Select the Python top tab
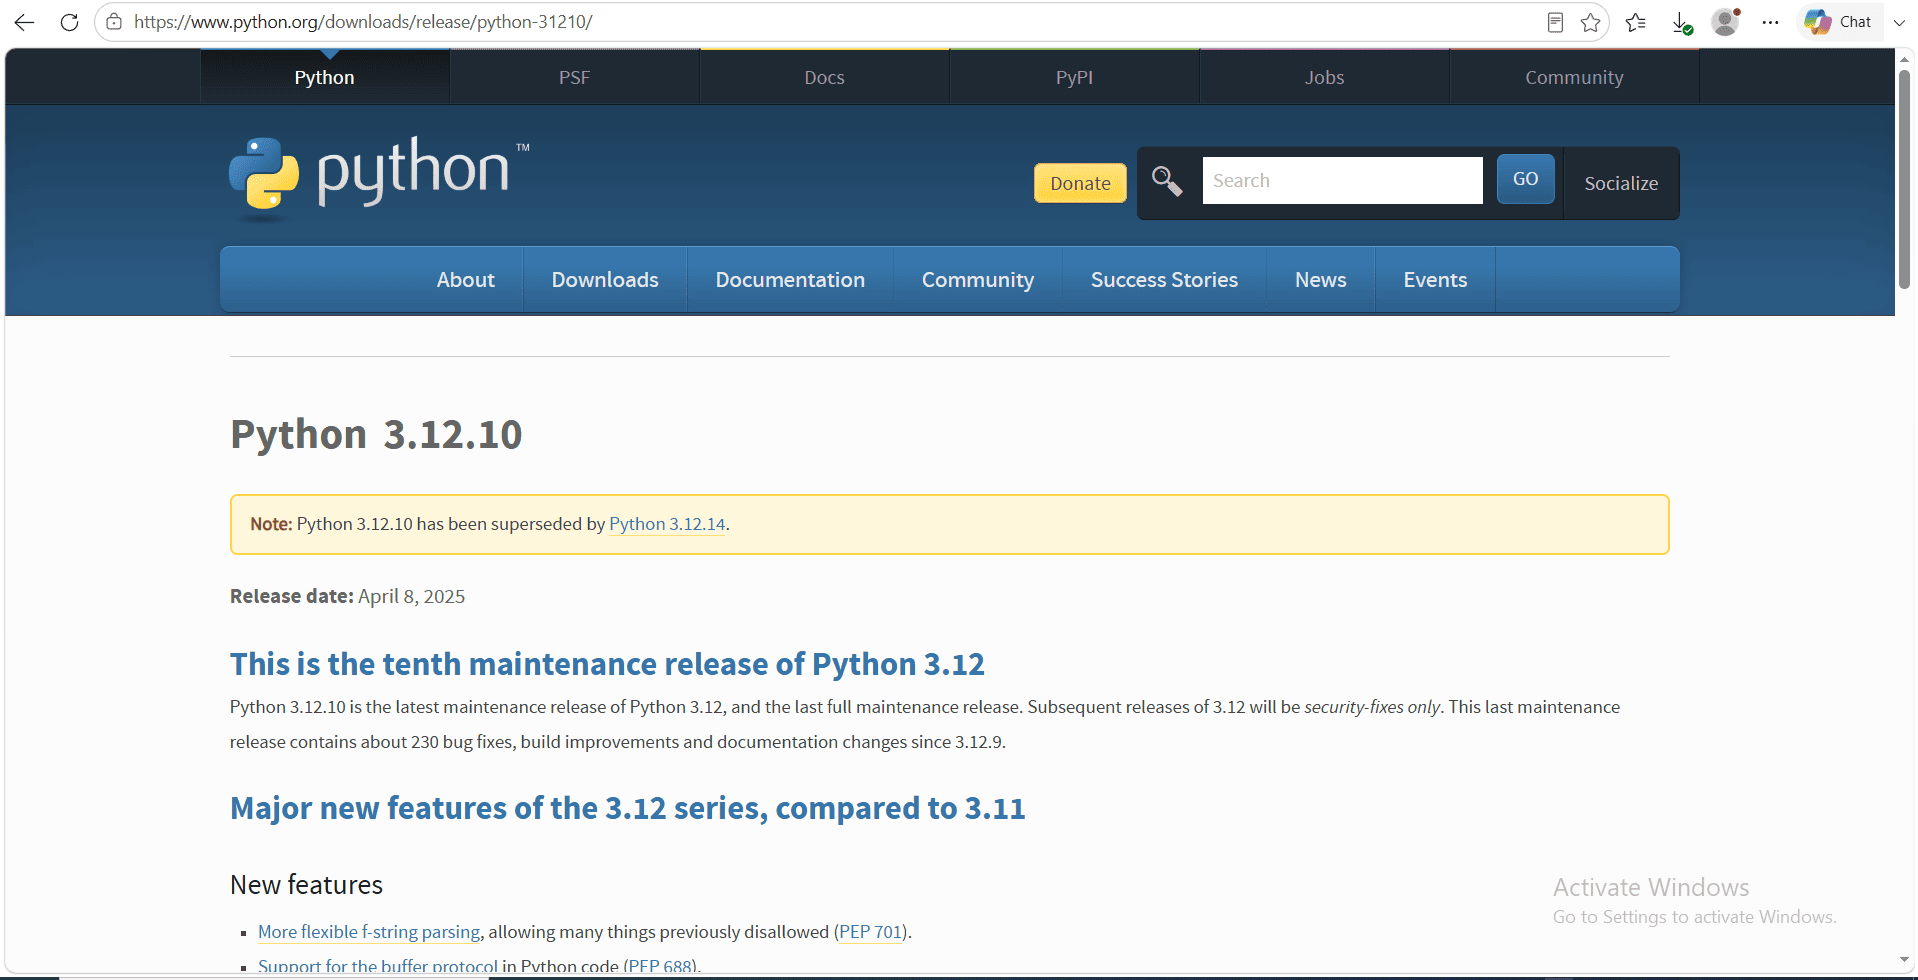Image resolution: width=1918 pixels, height=980 pixels. 324,77
